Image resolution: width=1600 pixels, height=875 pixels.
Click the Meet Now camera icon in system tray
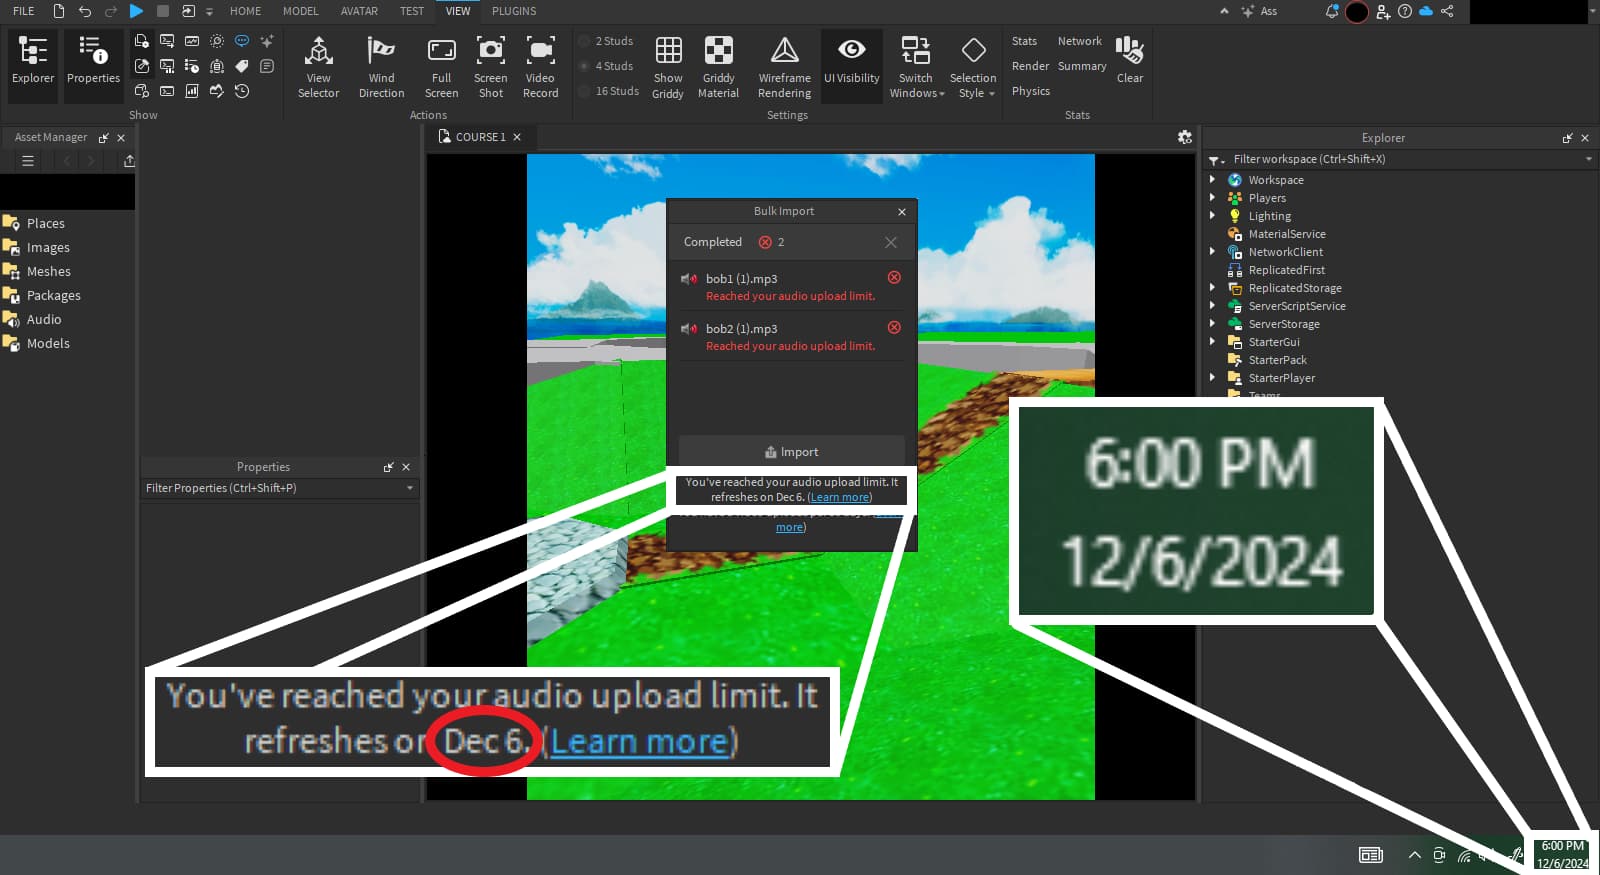pos(1439,855)
